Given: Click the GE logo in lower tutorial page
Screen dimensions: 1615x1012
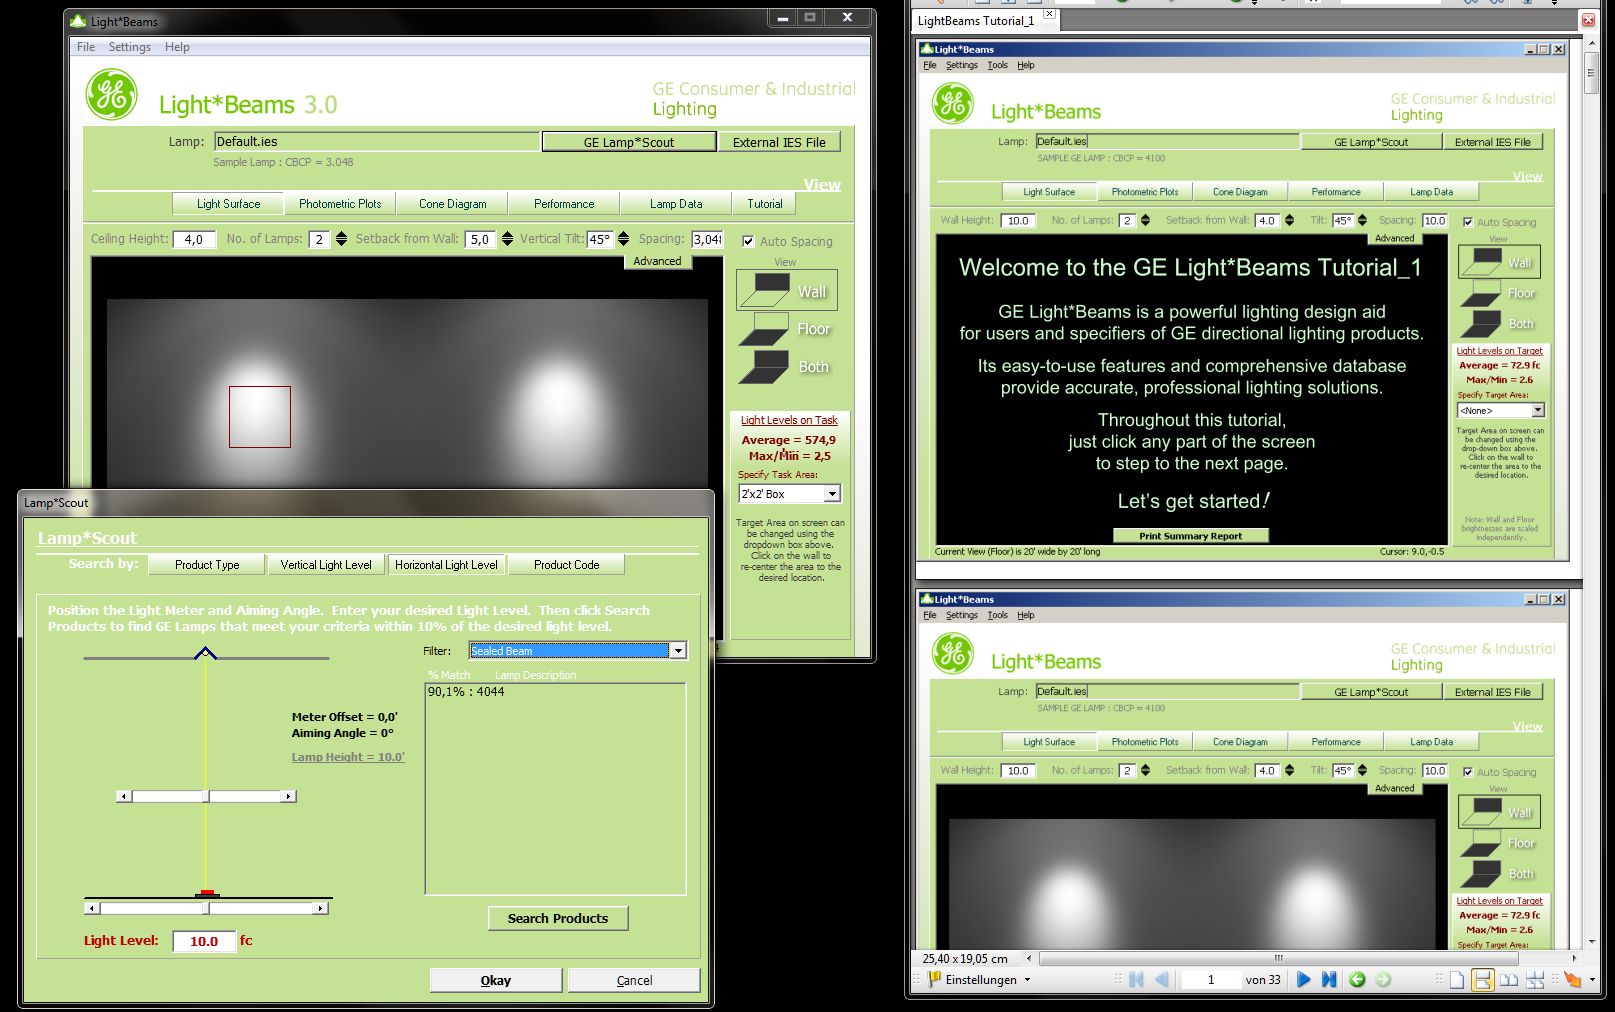Looking at the screenshot, I should [953, 654].
